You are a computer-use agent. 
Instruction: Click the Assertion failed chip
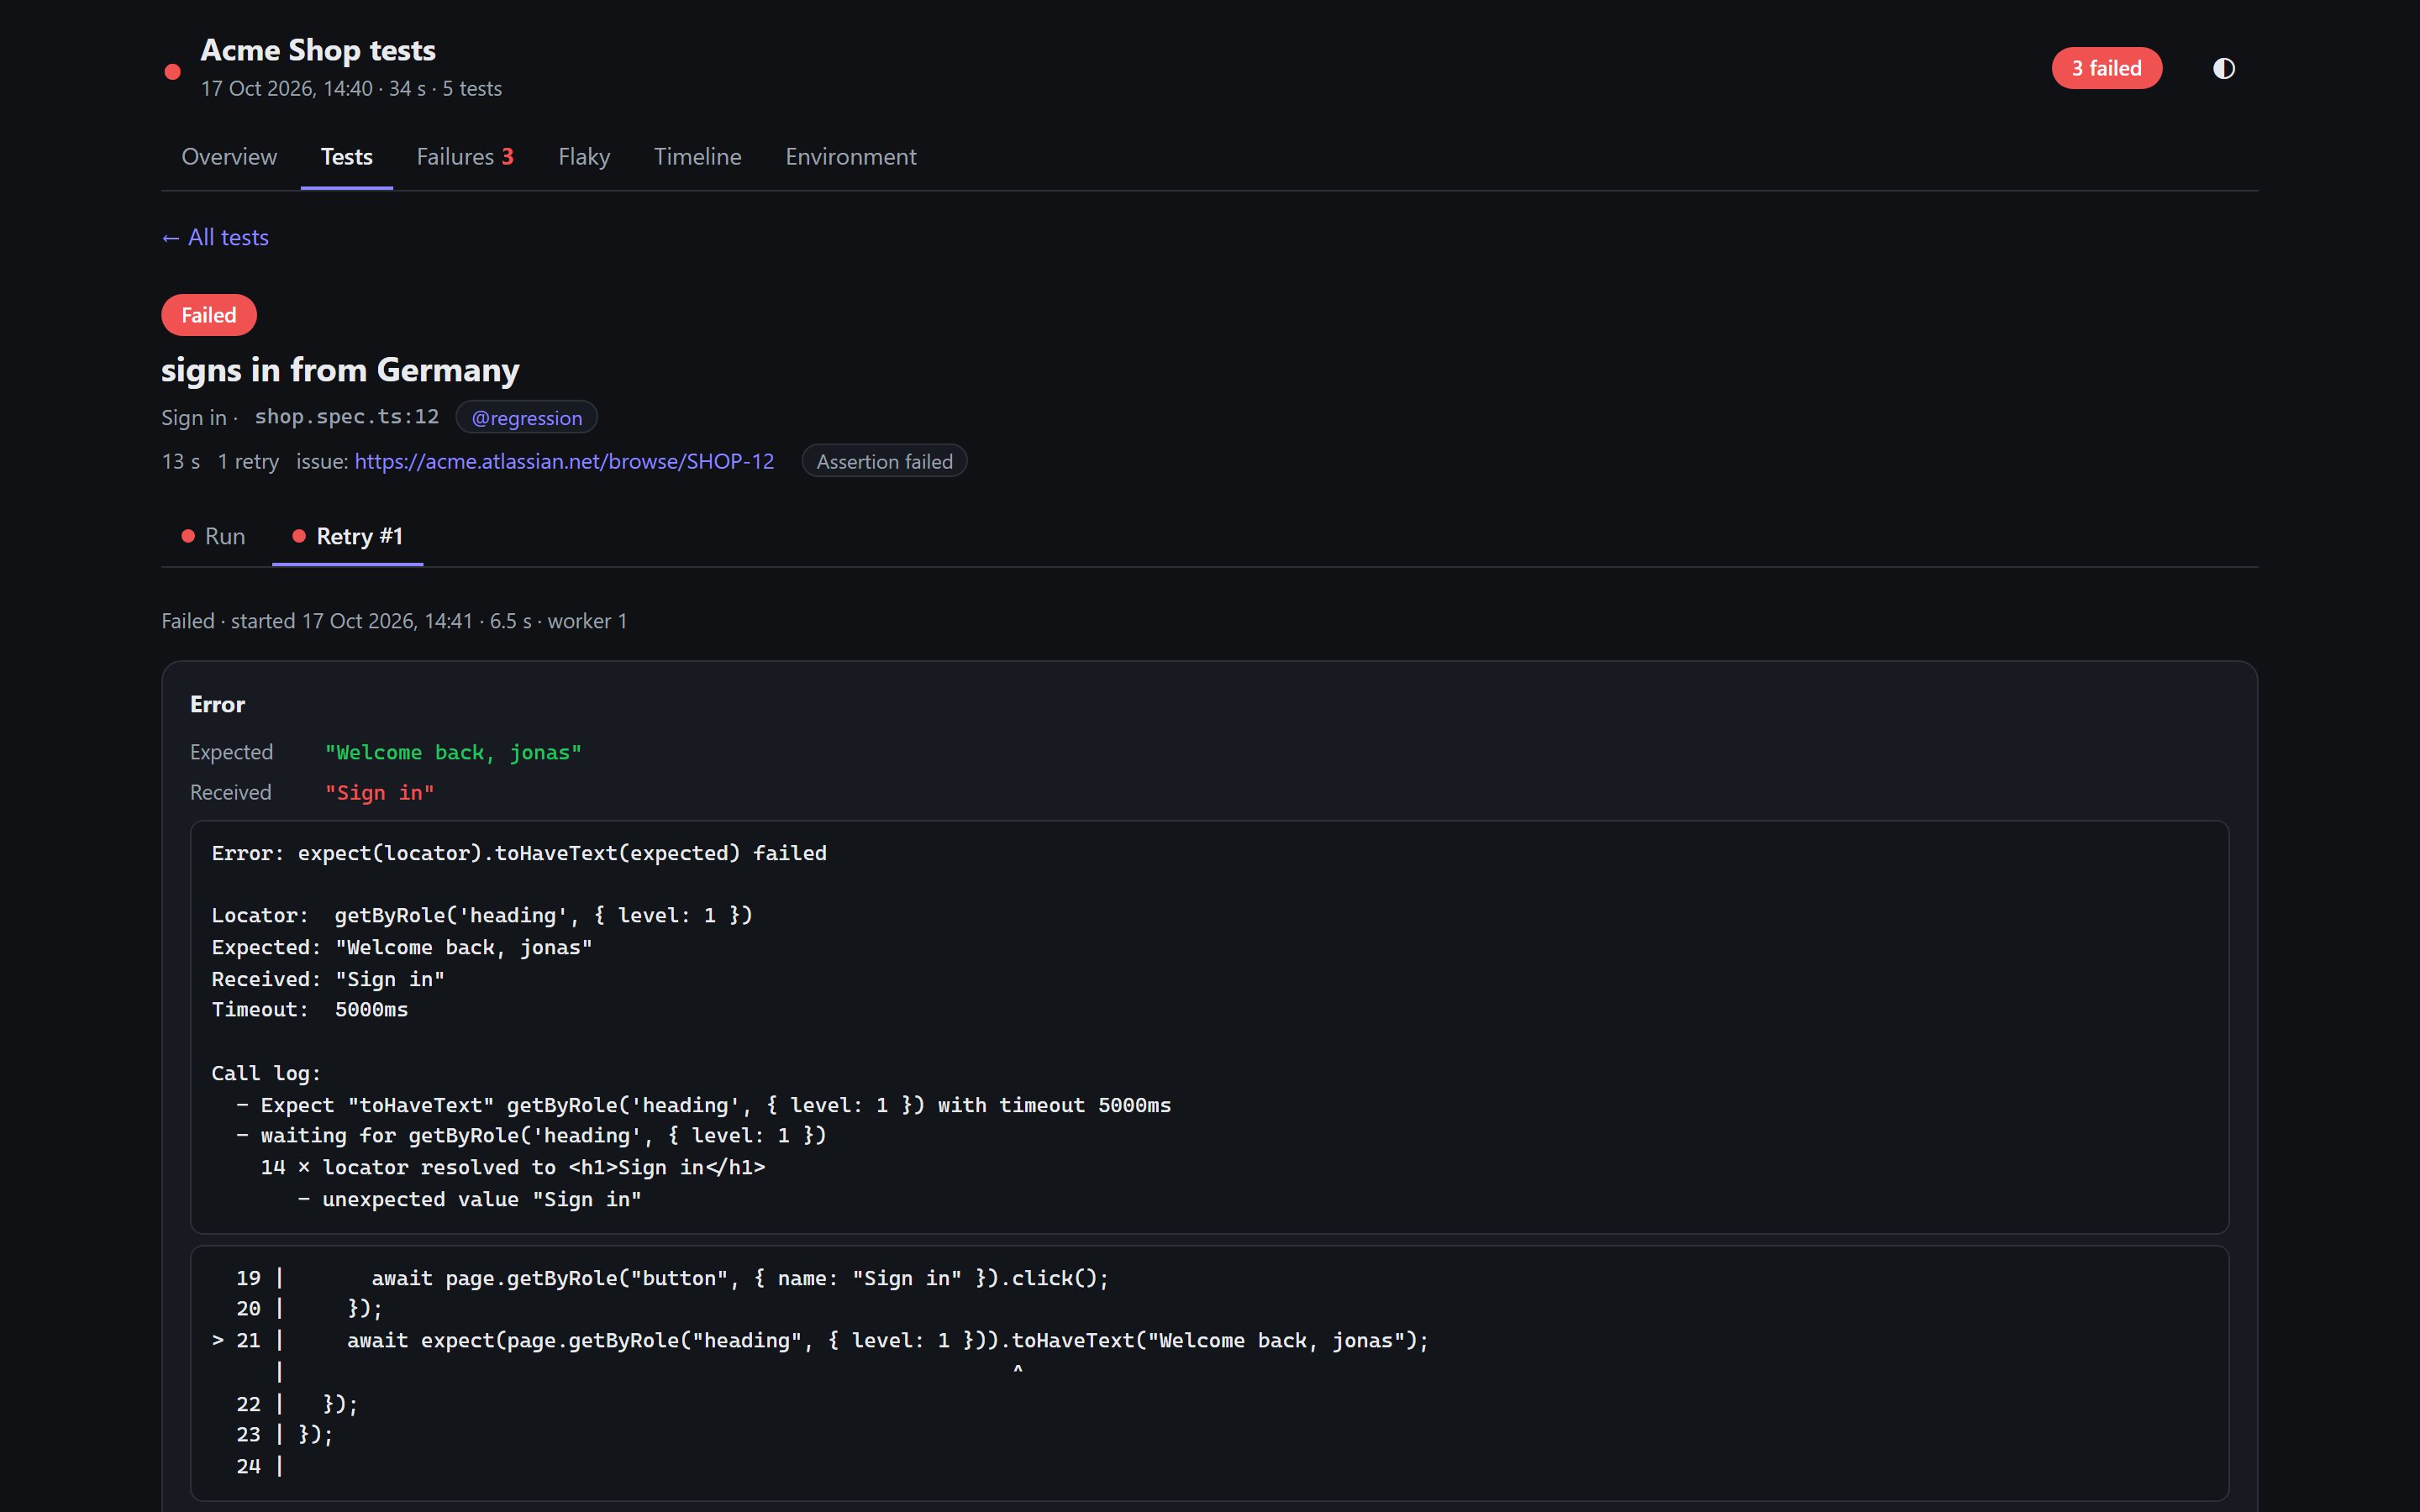[x=884, y=461]
